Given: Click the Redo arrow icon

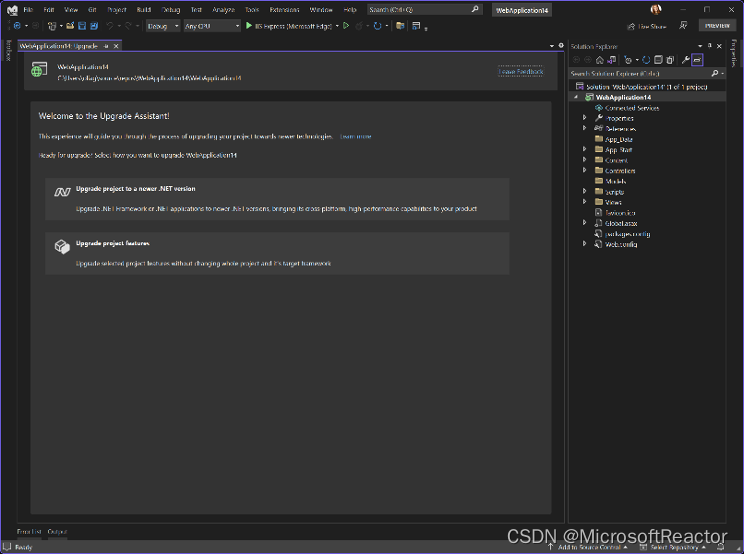Looking at the screenshot, I should [x=128, y=26].
